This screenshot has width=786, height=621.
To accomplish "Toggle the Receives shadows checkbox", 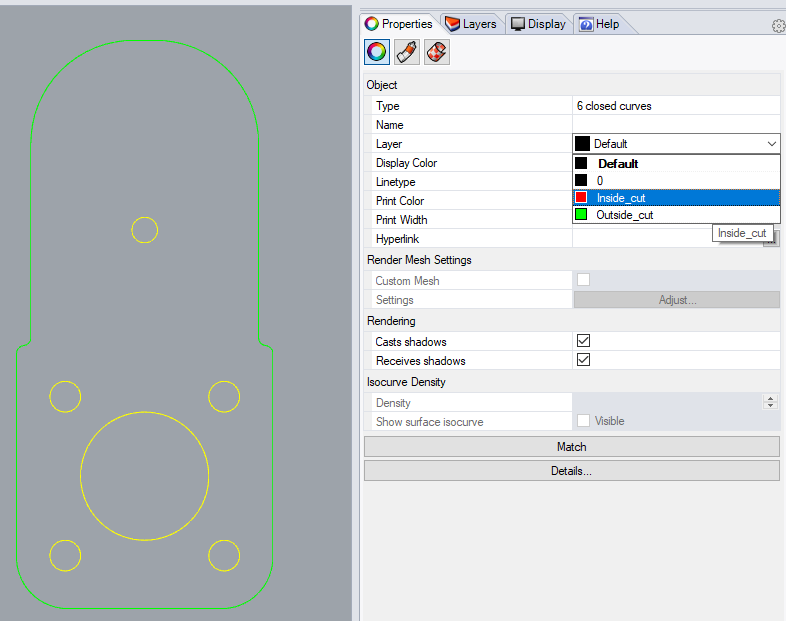I will (584, 360).
